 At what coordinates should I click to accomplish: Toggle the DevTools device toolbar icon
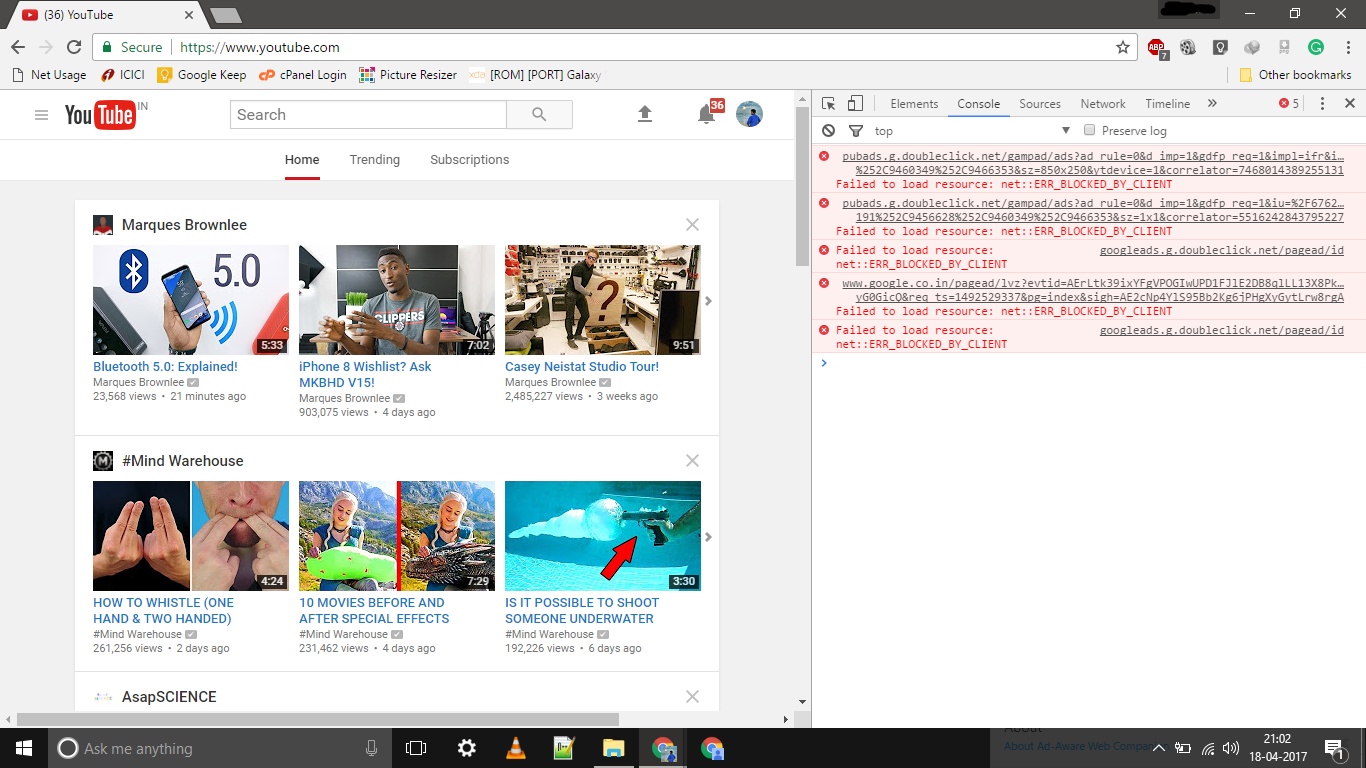[x=855, y=104]
